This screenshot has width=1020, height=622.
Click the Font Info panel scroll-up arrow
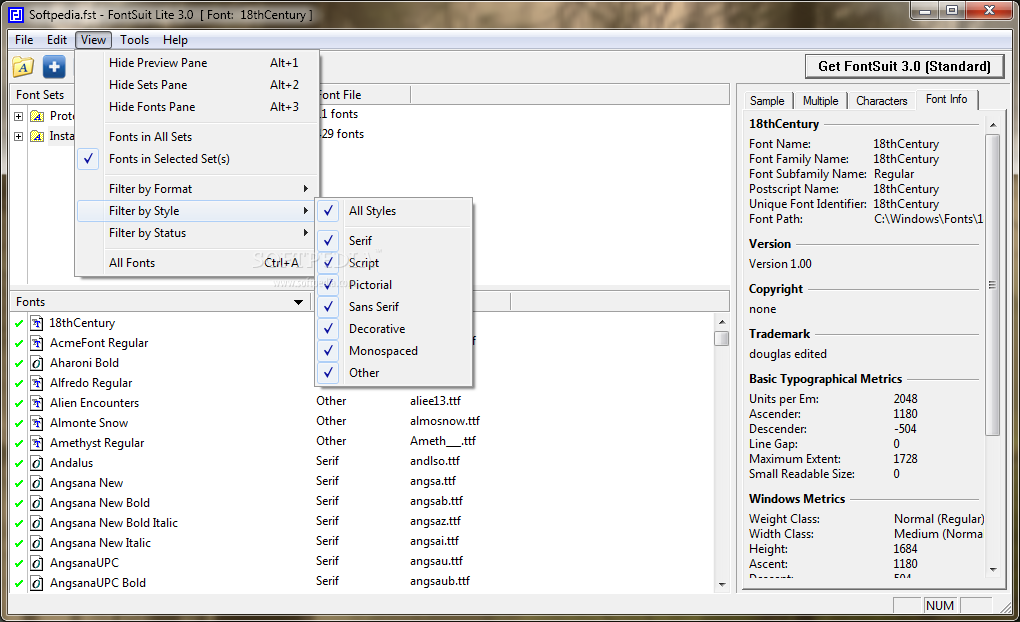(993, 125)
